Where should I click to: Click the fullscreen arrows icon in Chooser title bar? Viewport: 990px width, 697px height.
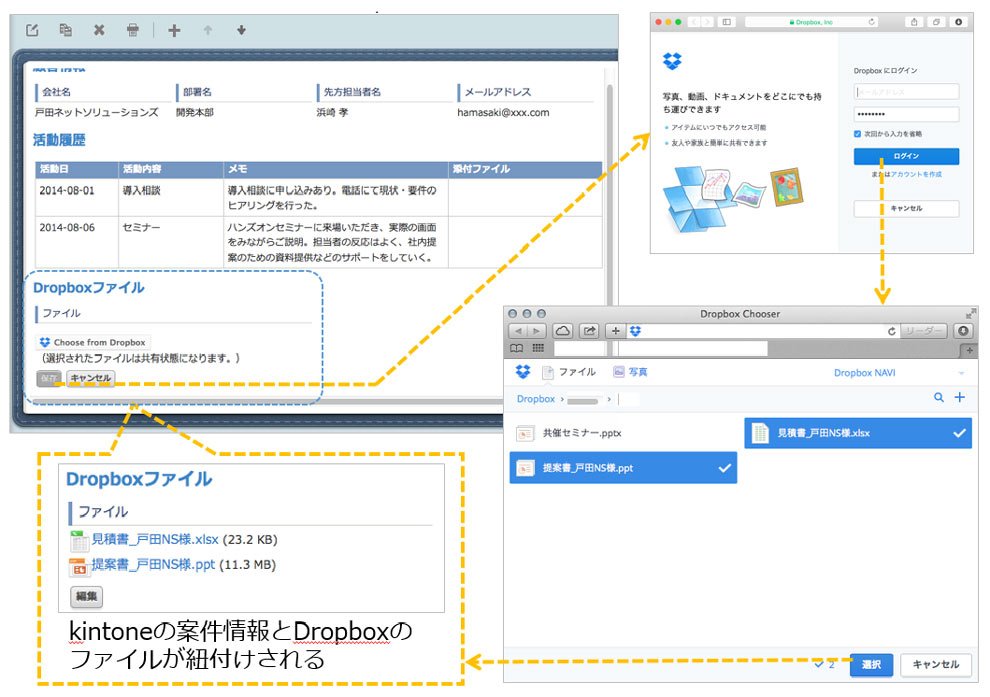[970, 314]
